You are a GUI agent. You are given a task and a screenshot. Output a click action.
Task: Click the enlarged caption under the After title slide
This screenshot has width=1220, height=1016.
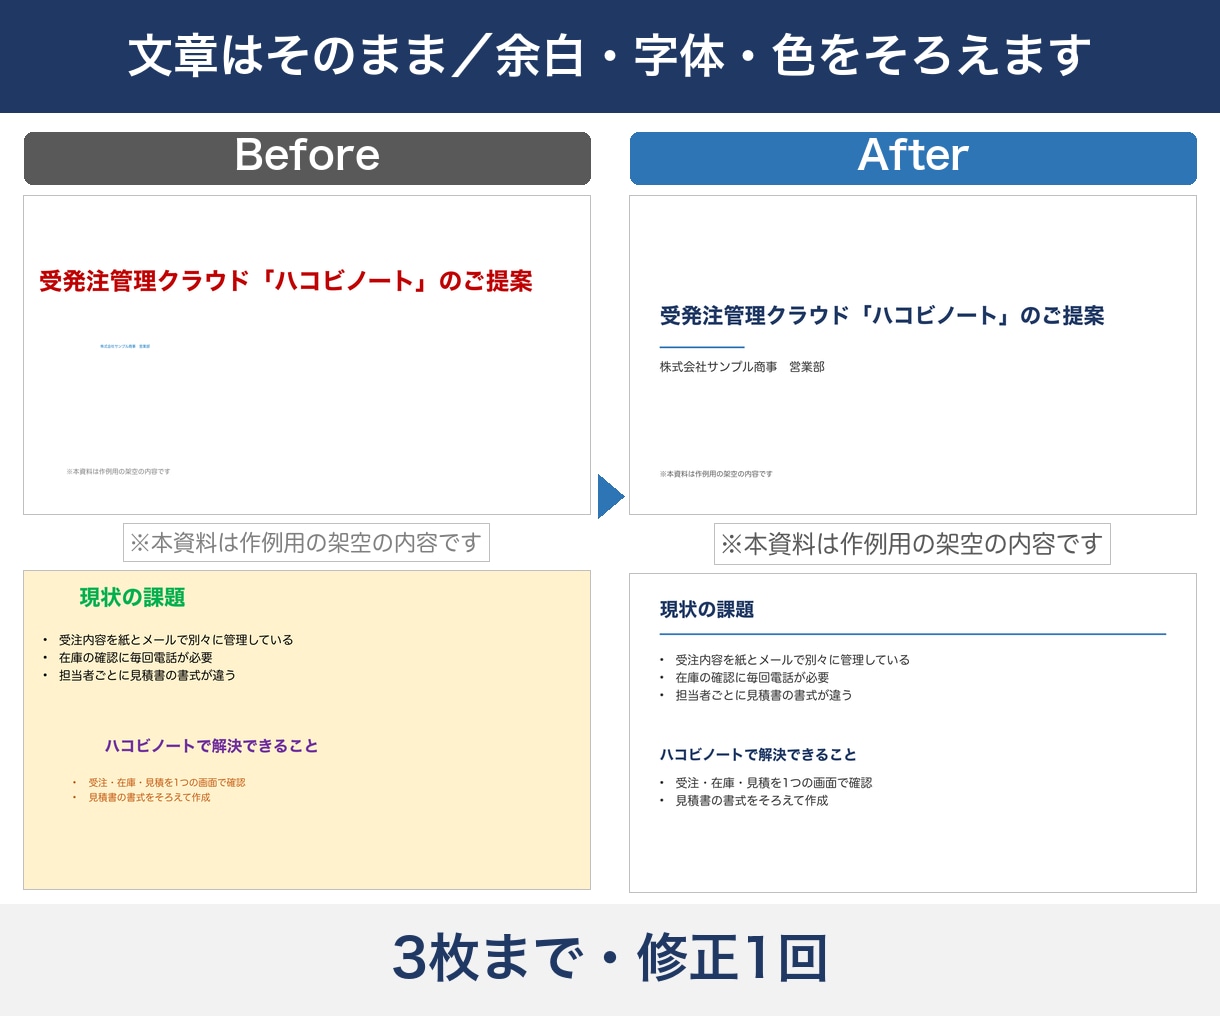click(x=912, y=544)
